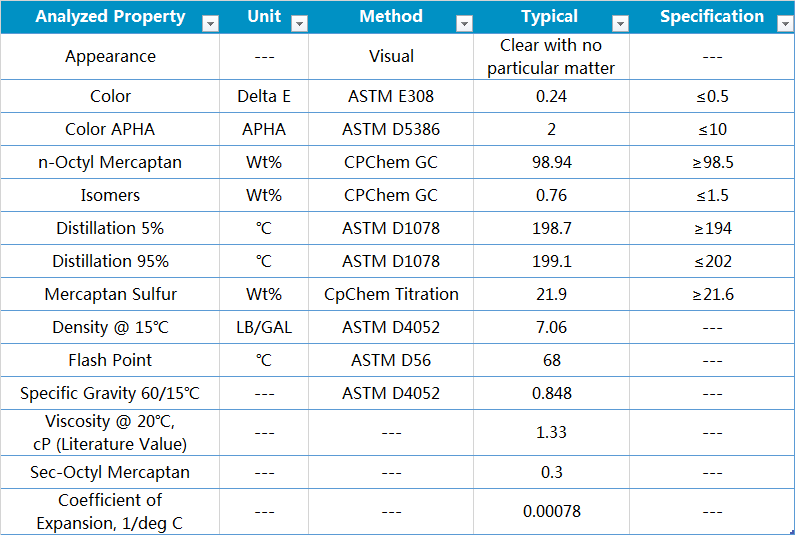Open the Unit column filter dropdown

(x=299, y=24)
